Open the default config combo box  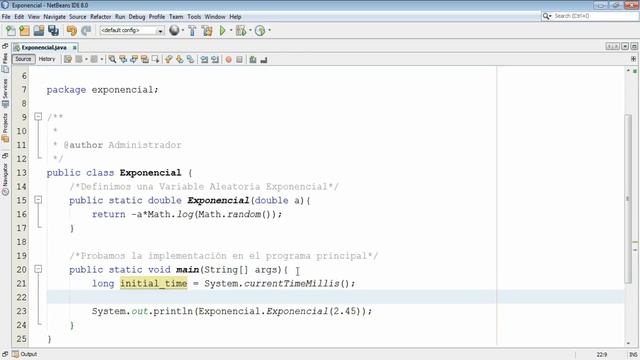coord(132,31)
